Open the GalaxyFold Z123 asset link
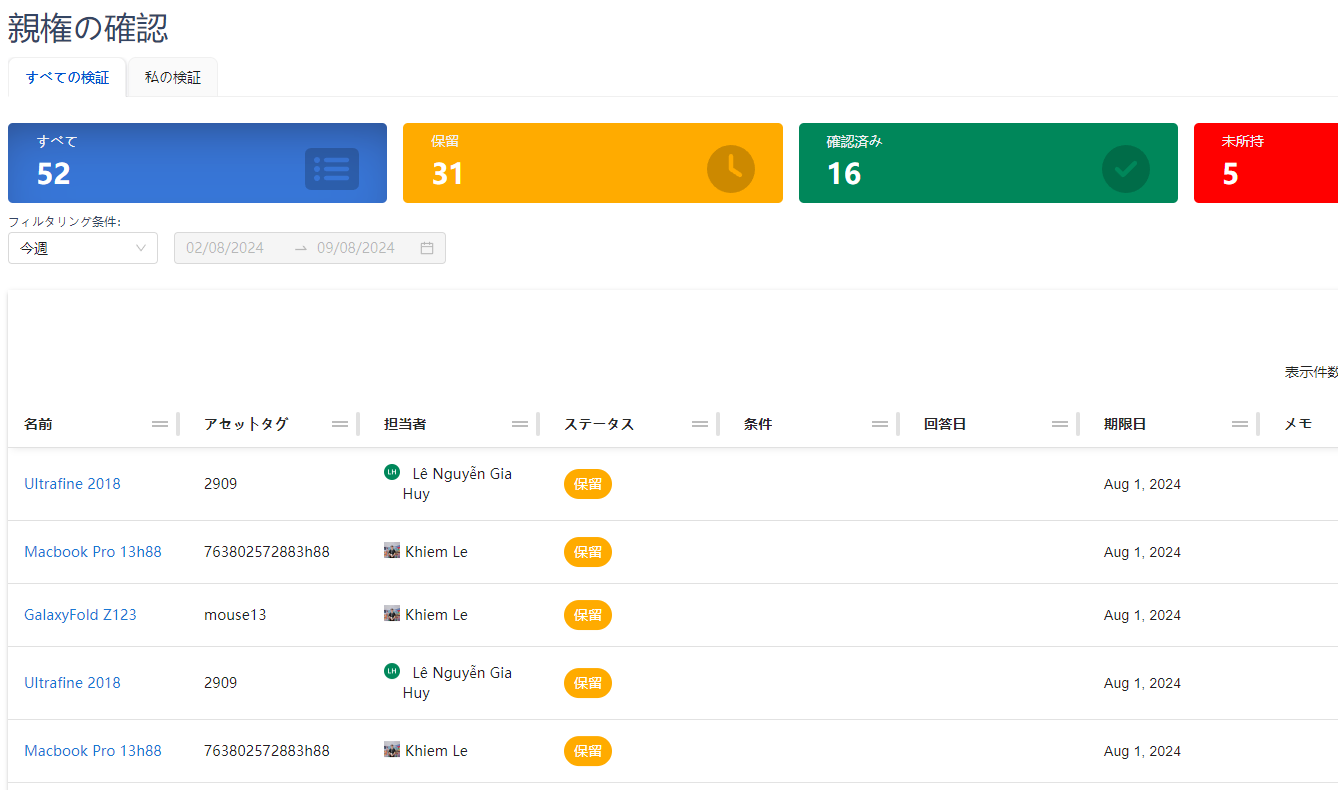The image size is (1338, 790). click(80, 615)
